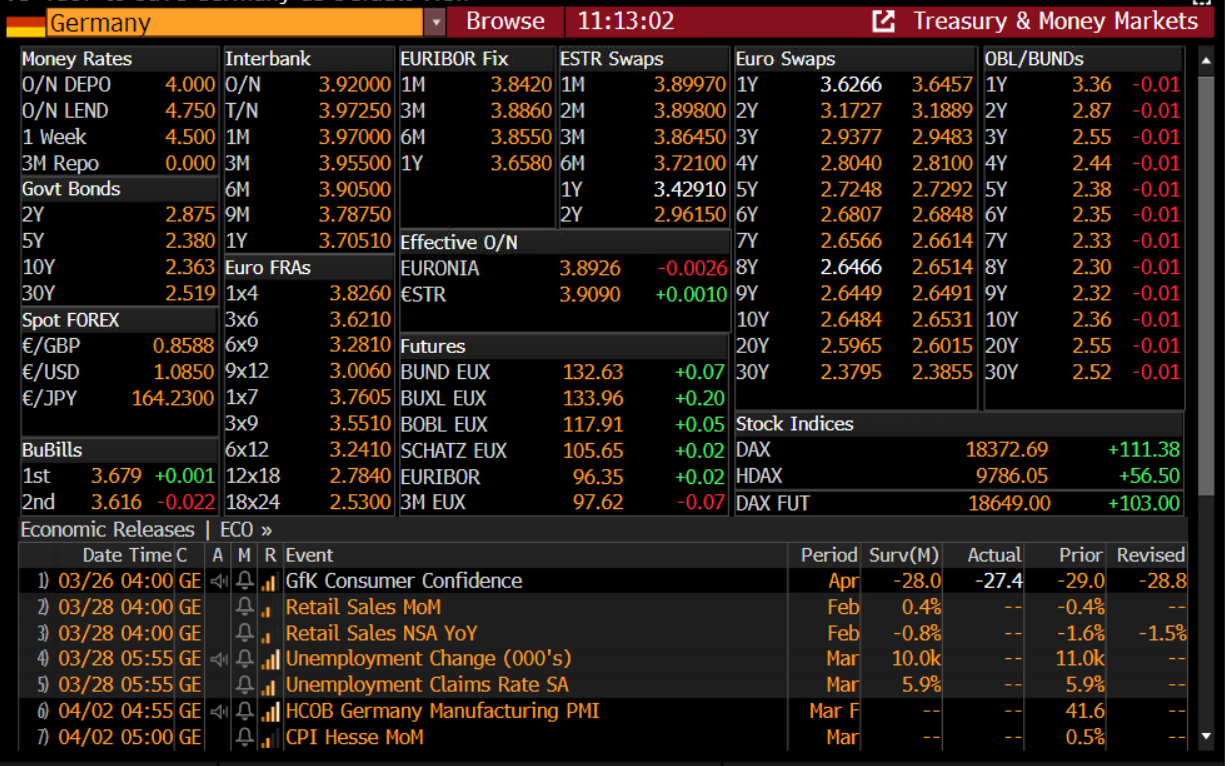Click the Browse button
Screen dimensions: 1225x766
(x=505, y=21)
